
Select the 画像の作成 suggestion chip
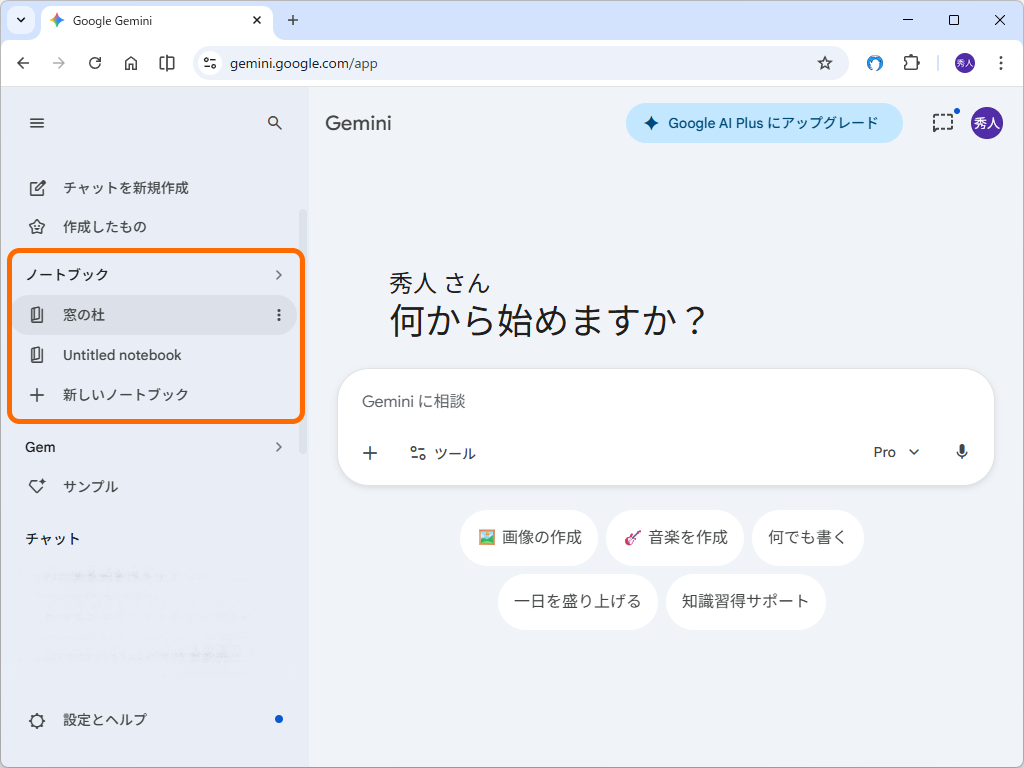529,537
